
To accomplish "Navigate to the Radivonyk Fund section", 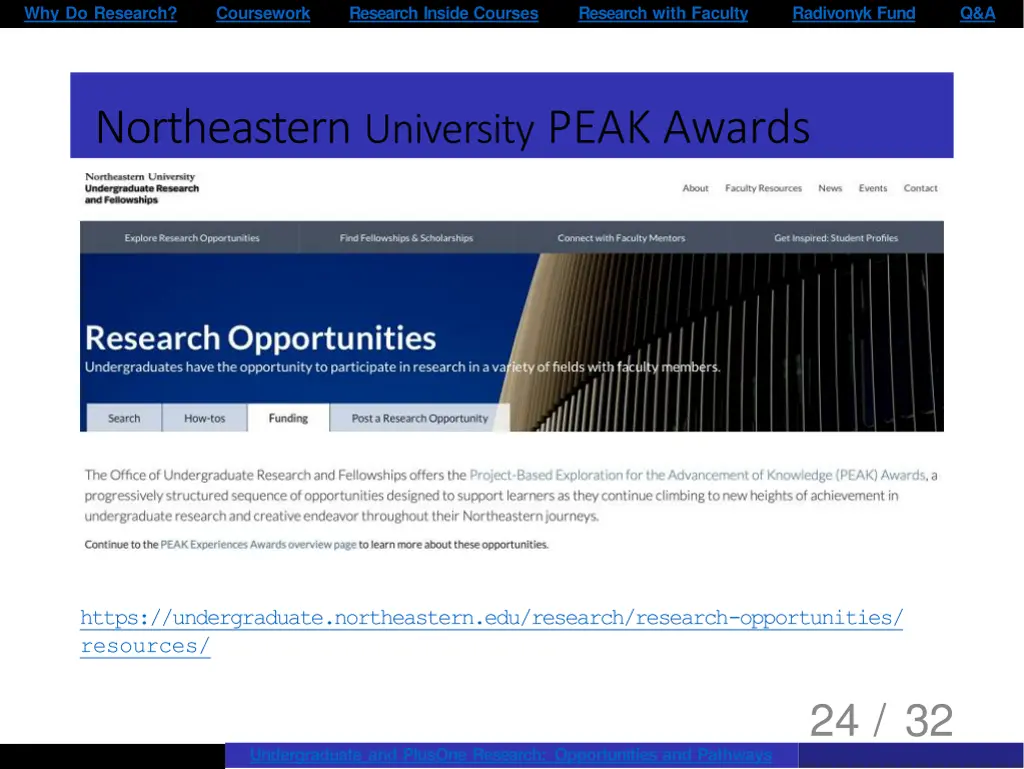I will [x=853, y=13].
